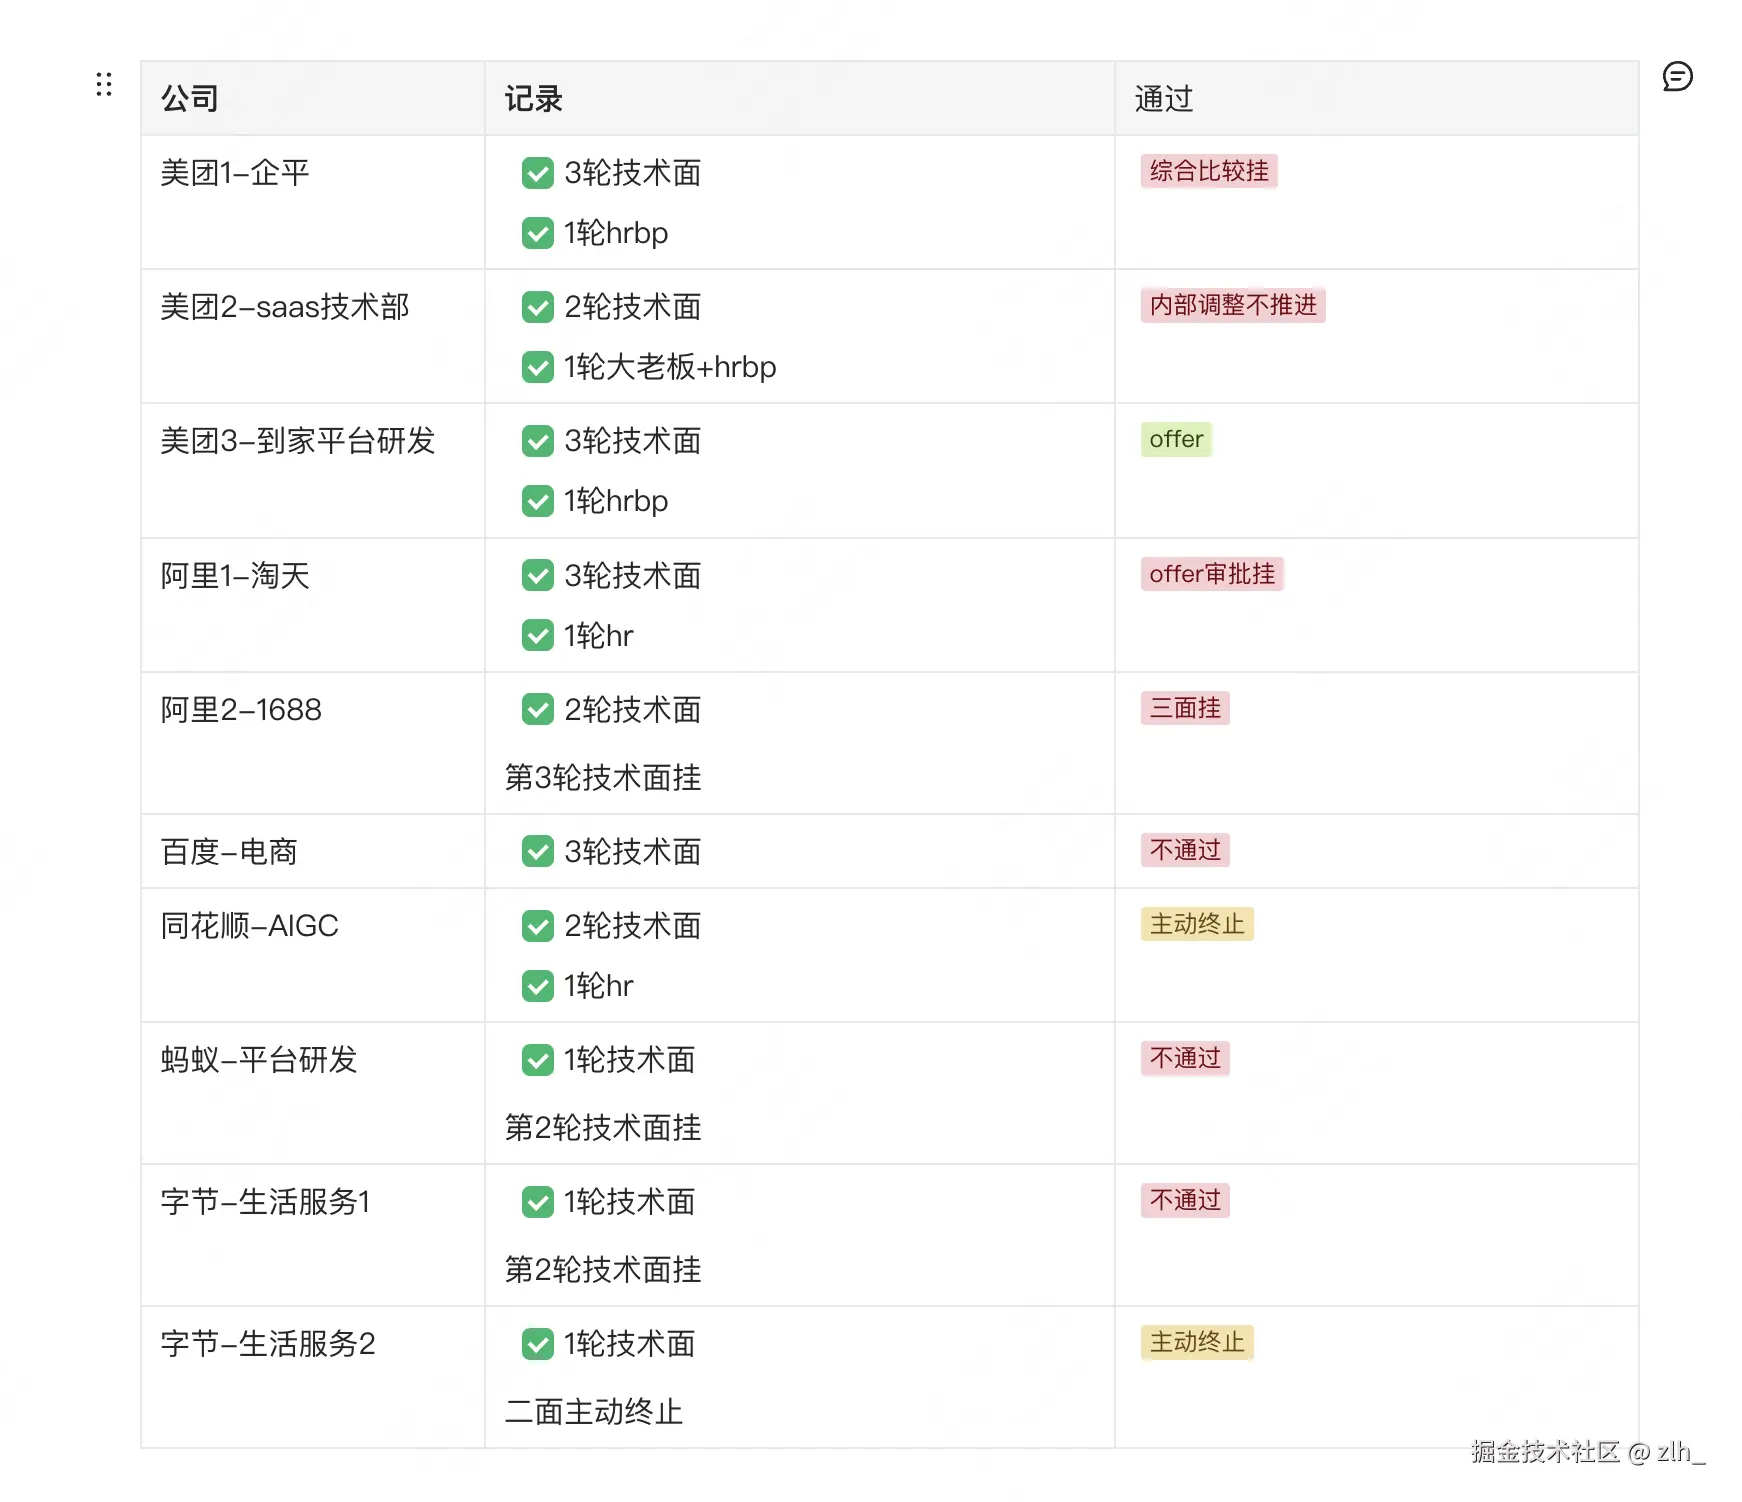This screenshot has width=1742, height=1502.
Task: Toggle 2轮技术面 checkbox for 同花顺-AIGC
Action: pyautogui.click(x=538, y=925)
